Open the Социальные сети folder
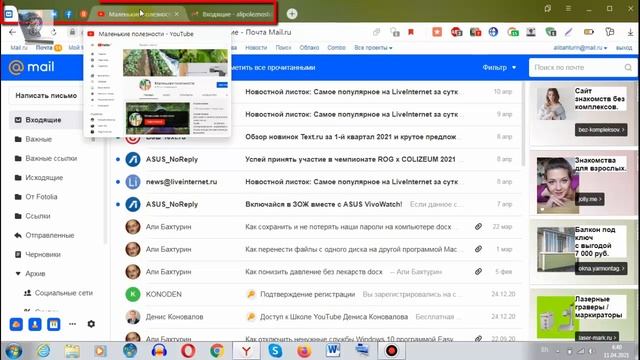This screenshot has height=360, width=640. pyautogui.click(x=64, y=293)
